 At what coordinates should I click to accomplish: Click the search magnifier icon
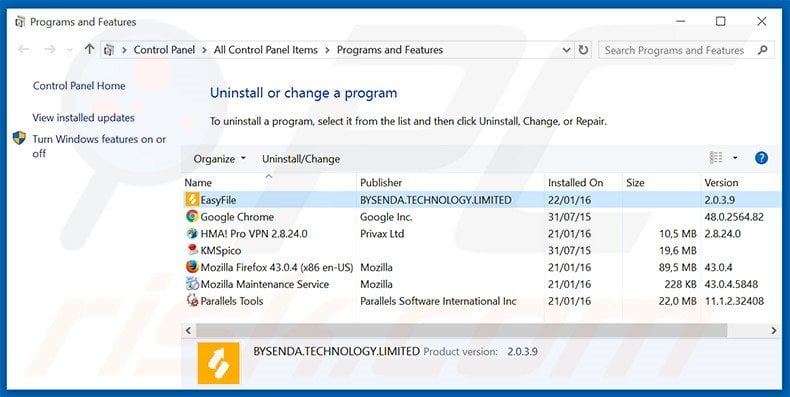pos(762,50)
